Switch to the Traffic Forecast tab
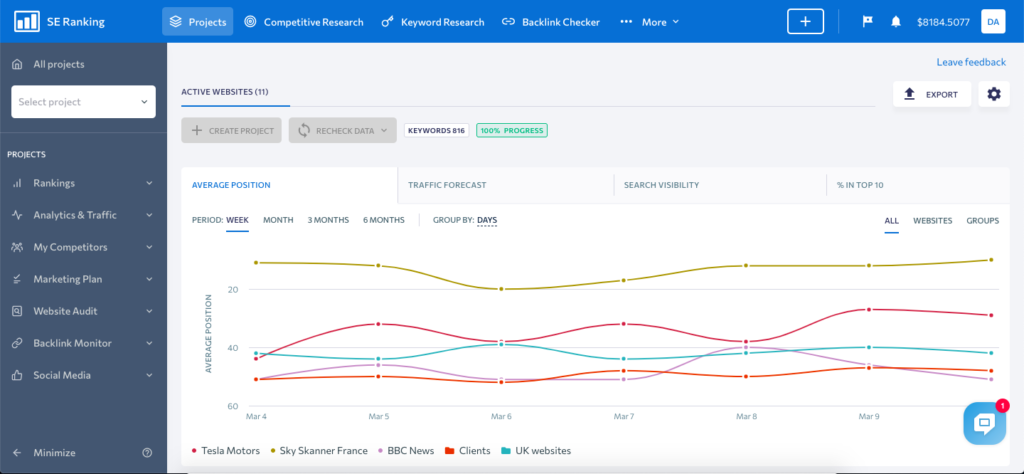The width and height of the screenshot is (1024, 474). (x=446, y=185)
